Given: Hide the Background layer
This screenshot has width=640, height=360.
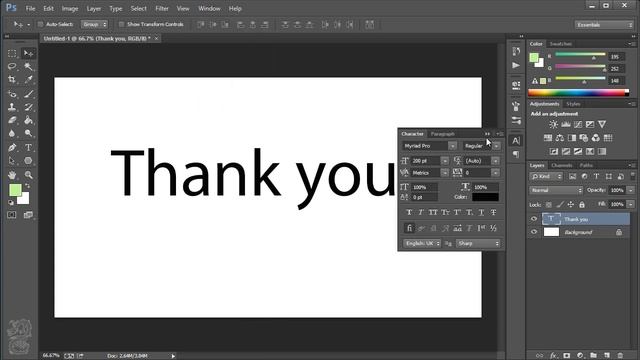Looking at the screenshot, I should pyautogui.click(x=534, y=232).
